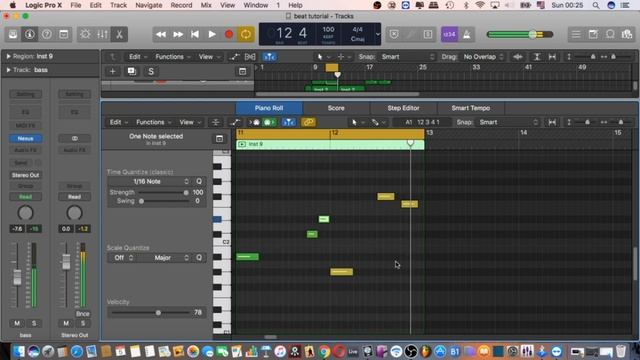640x360 pixels.
Task: Switch to the Score tab
Action: (x=336, y=108)
